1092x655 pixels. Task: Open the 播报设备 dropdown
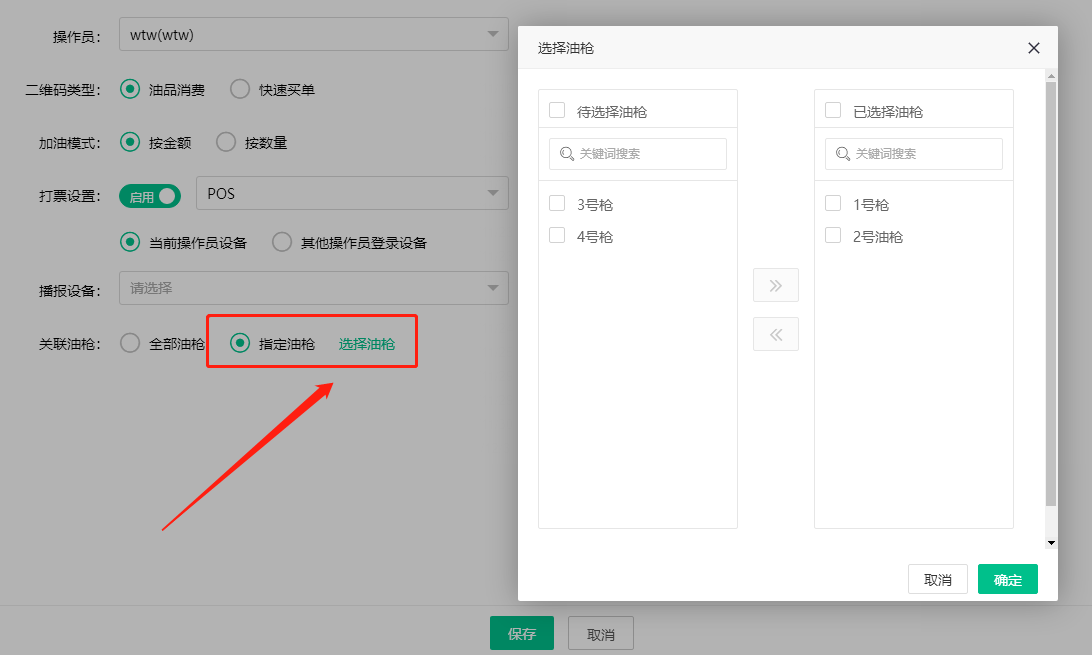coord(313,288)
